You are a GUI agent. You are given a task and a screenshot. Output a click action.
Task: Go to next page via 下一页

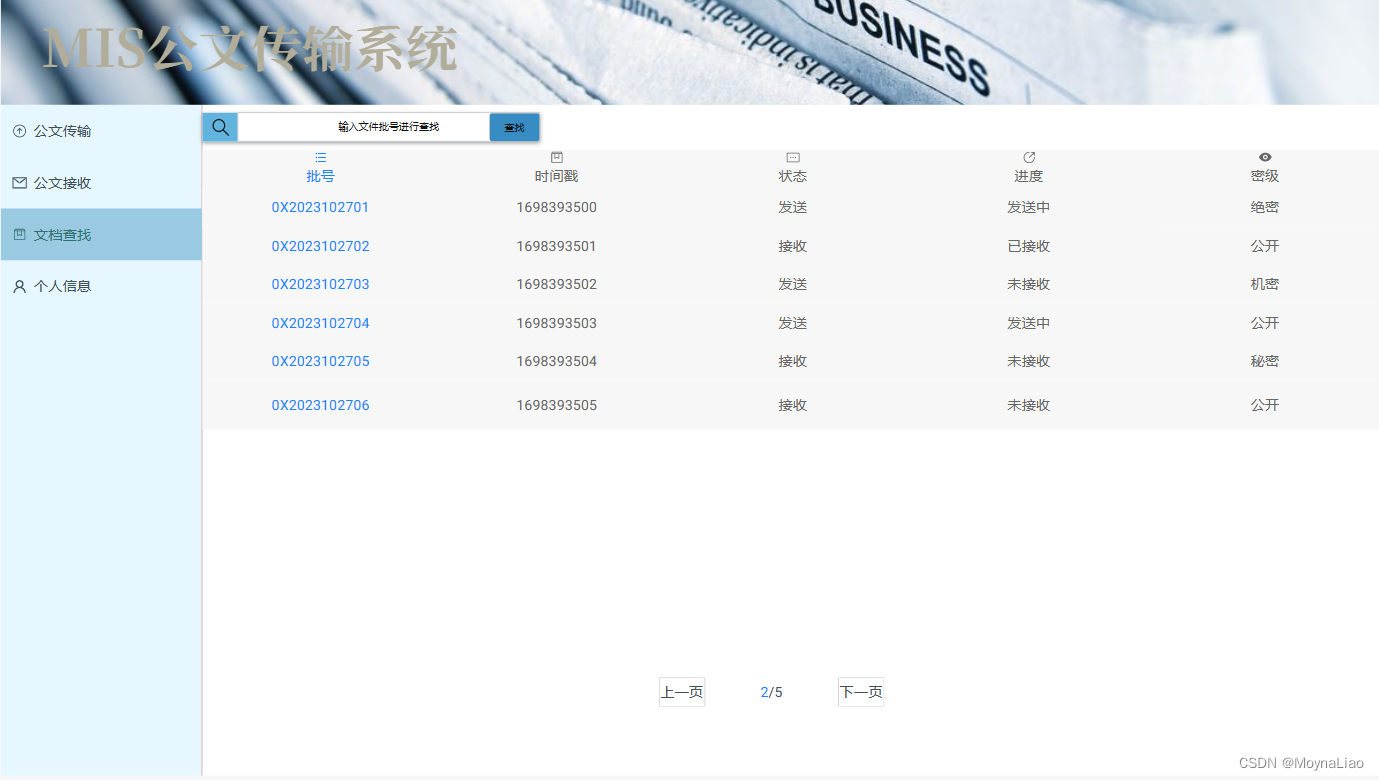click(860, 691)
